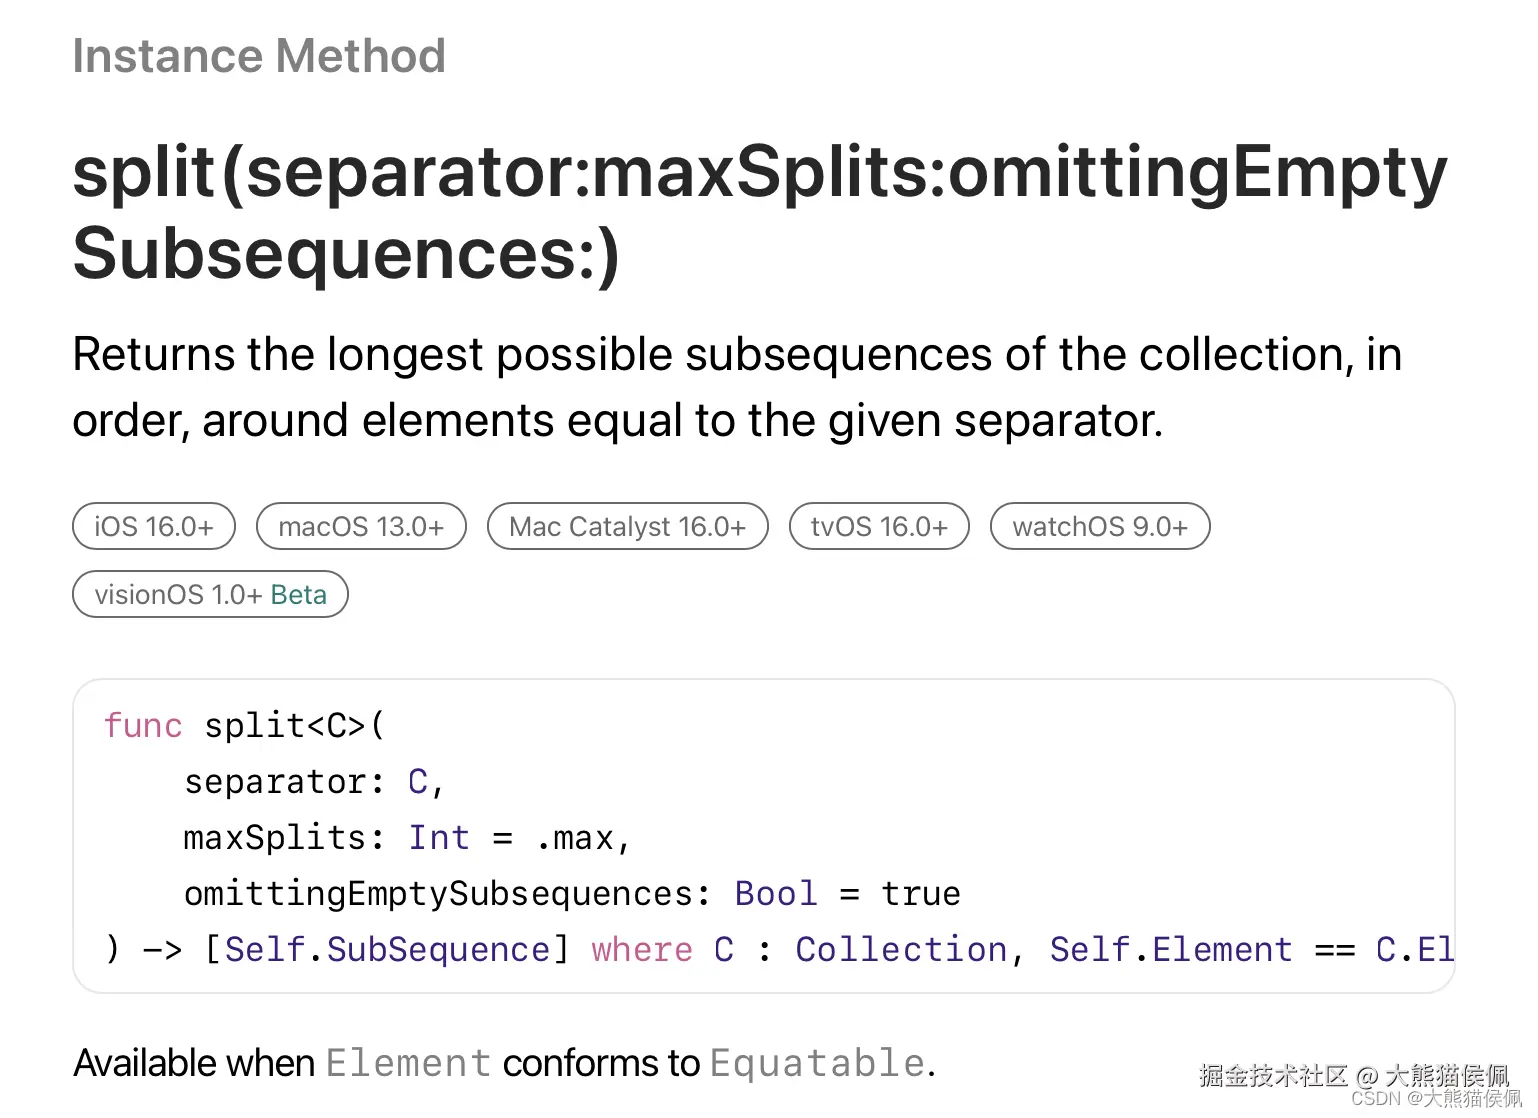Image resolution: width=1538 pixels, height=1118 pixels.
Task: Click the func keyword in declaration
Action: point(143,726)
